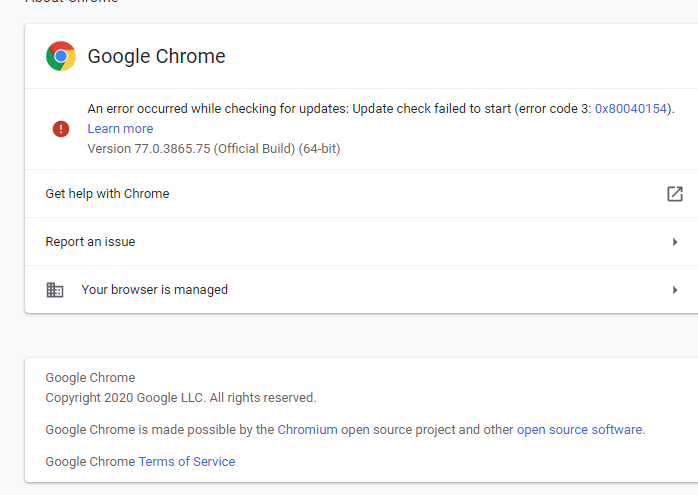Click the update check error message text

click(x=381, y=109)
